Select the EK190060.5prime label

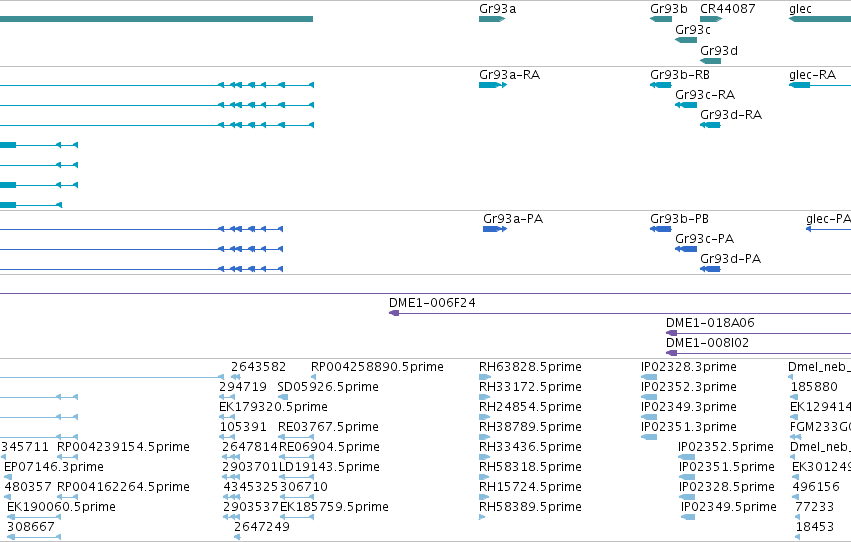point(61,507)
